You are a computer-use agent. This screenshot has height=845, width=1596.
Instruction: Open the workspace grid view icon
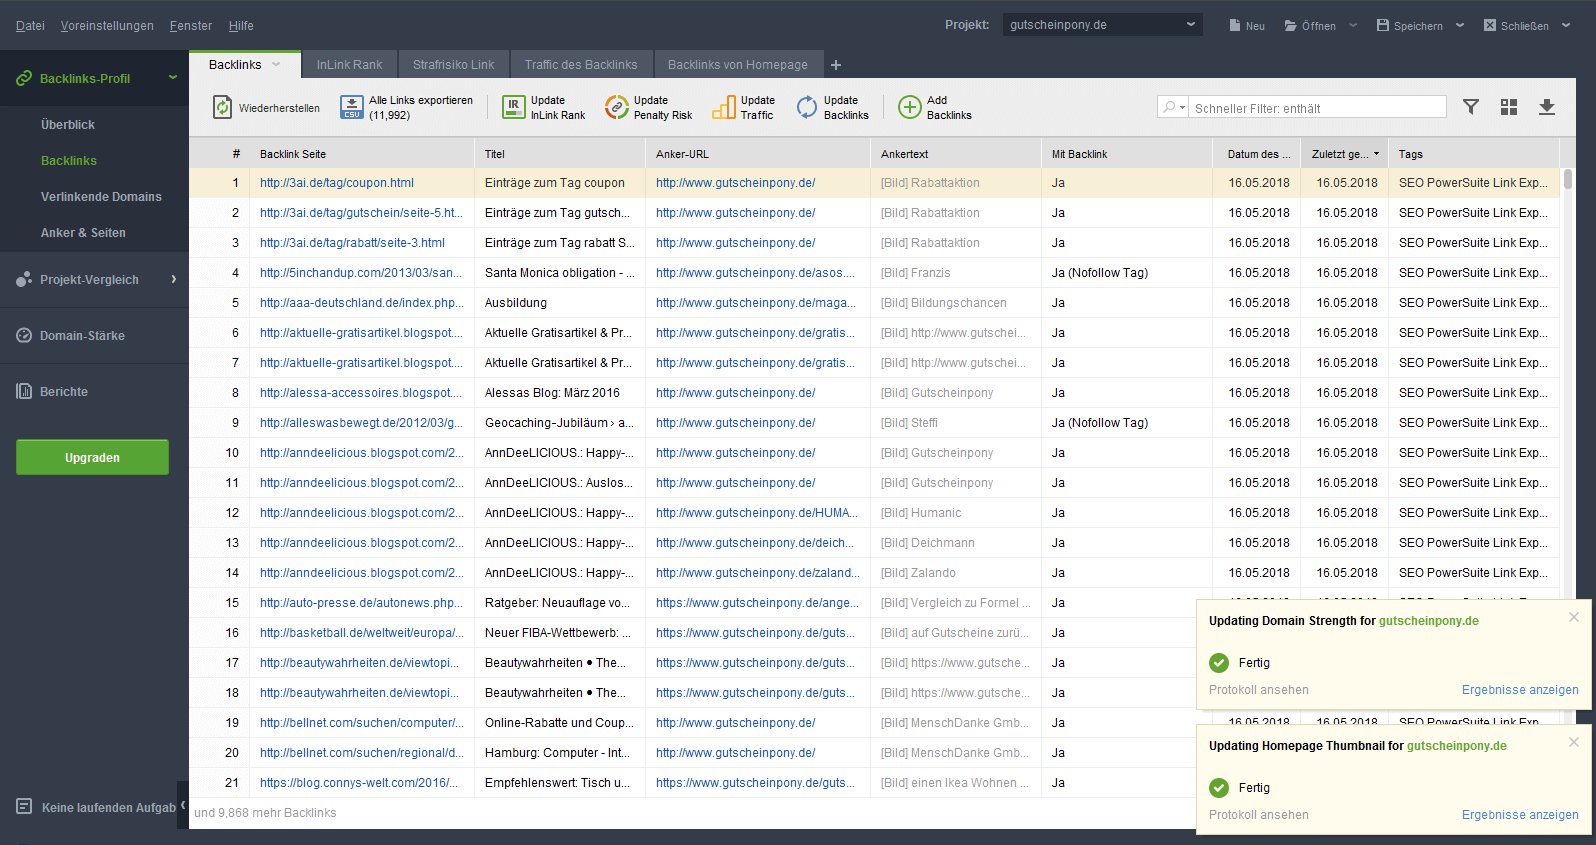click(x=1509, y=107)
